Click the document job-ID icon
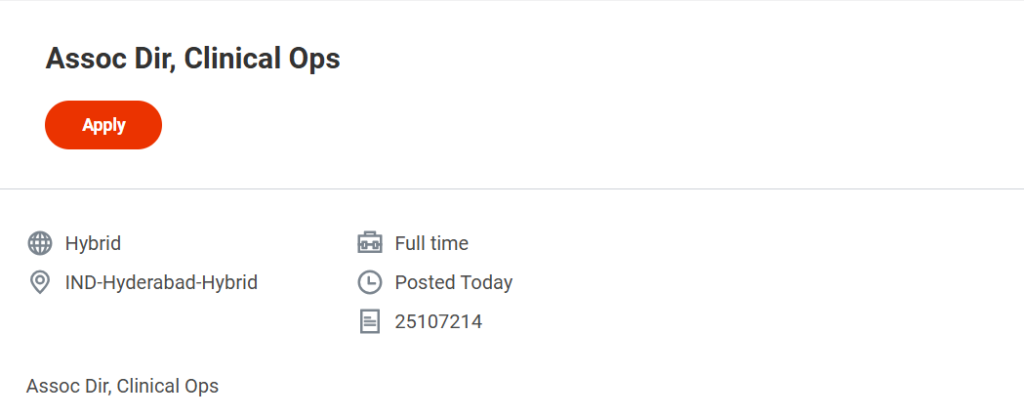 [370, 322]
